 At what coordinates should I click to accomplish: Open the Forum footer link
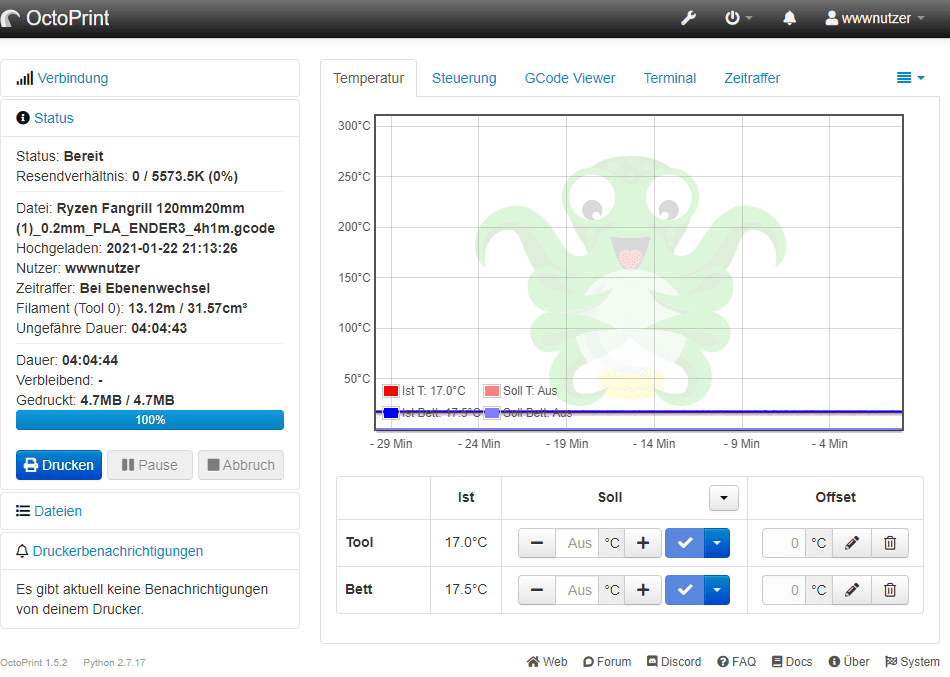pyautogui.click(x=607, y=662)
